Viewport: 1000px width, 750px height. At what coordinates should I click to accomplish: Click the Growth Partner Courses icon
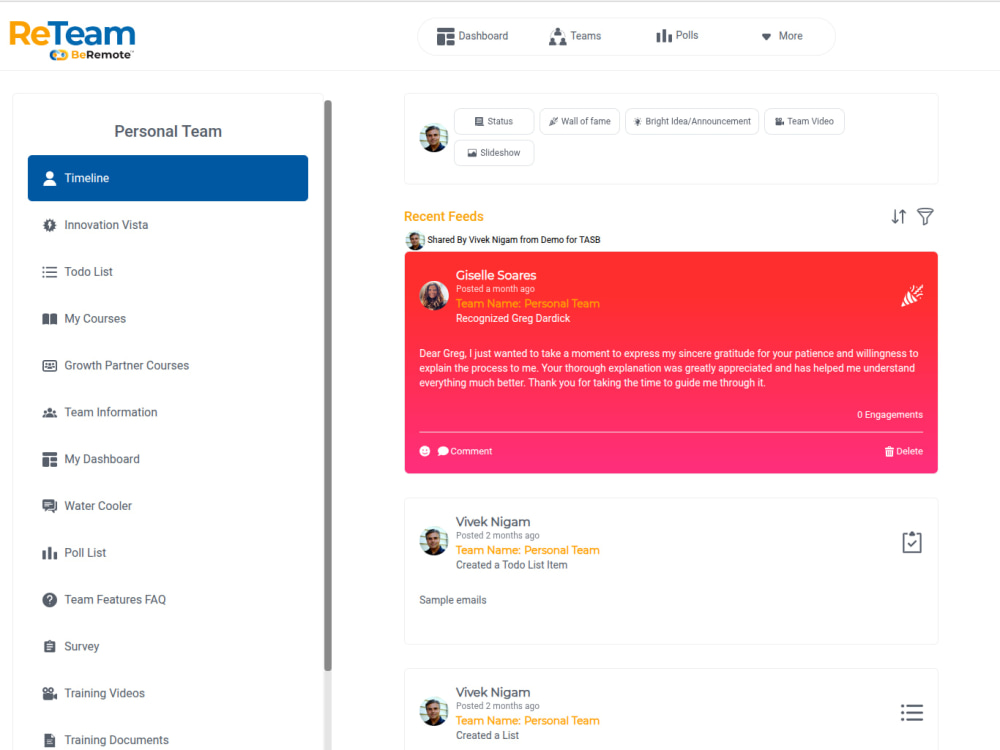[49, 365]
